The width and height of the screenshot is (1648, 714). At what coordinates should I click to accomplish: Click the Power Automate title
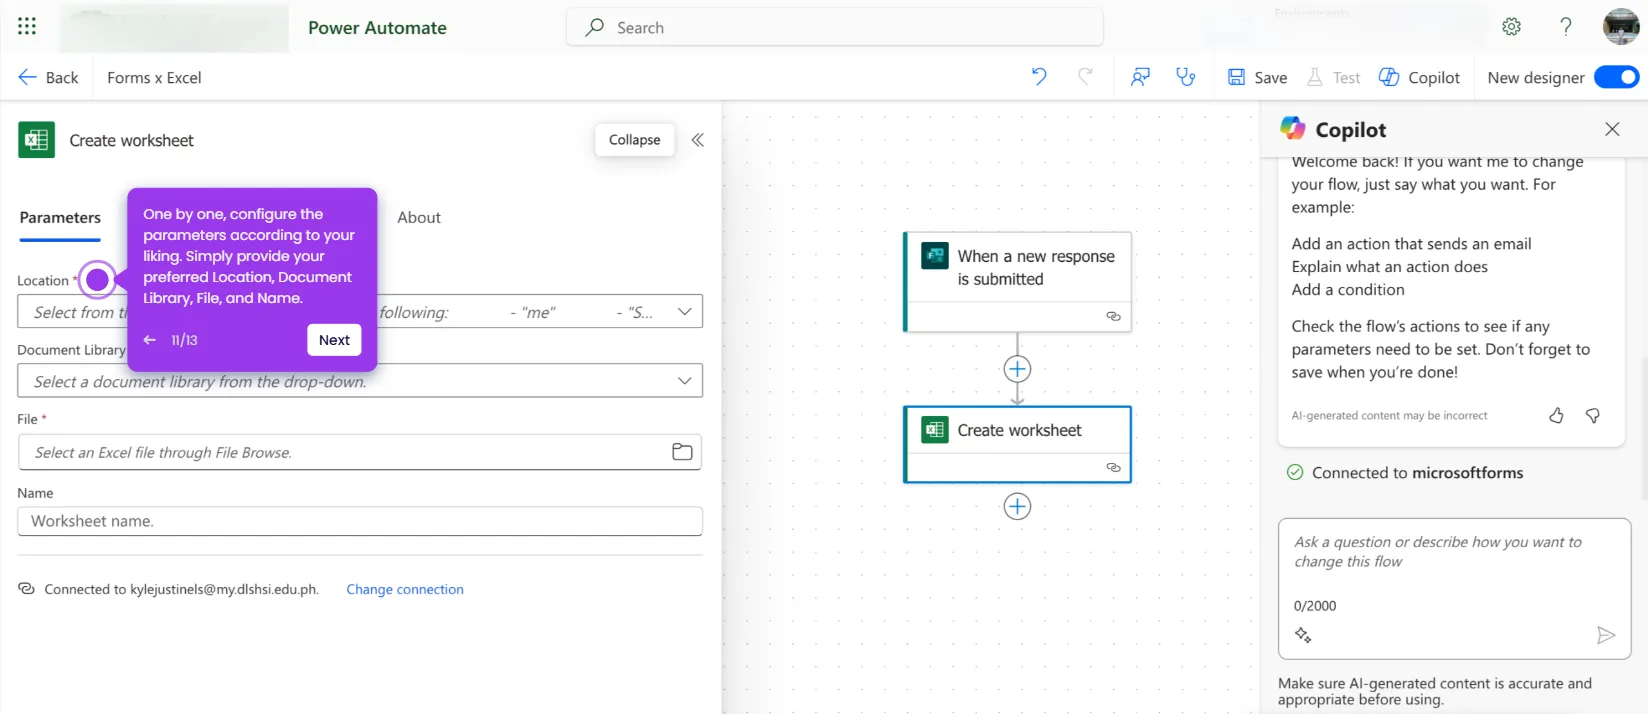point(377,28)
